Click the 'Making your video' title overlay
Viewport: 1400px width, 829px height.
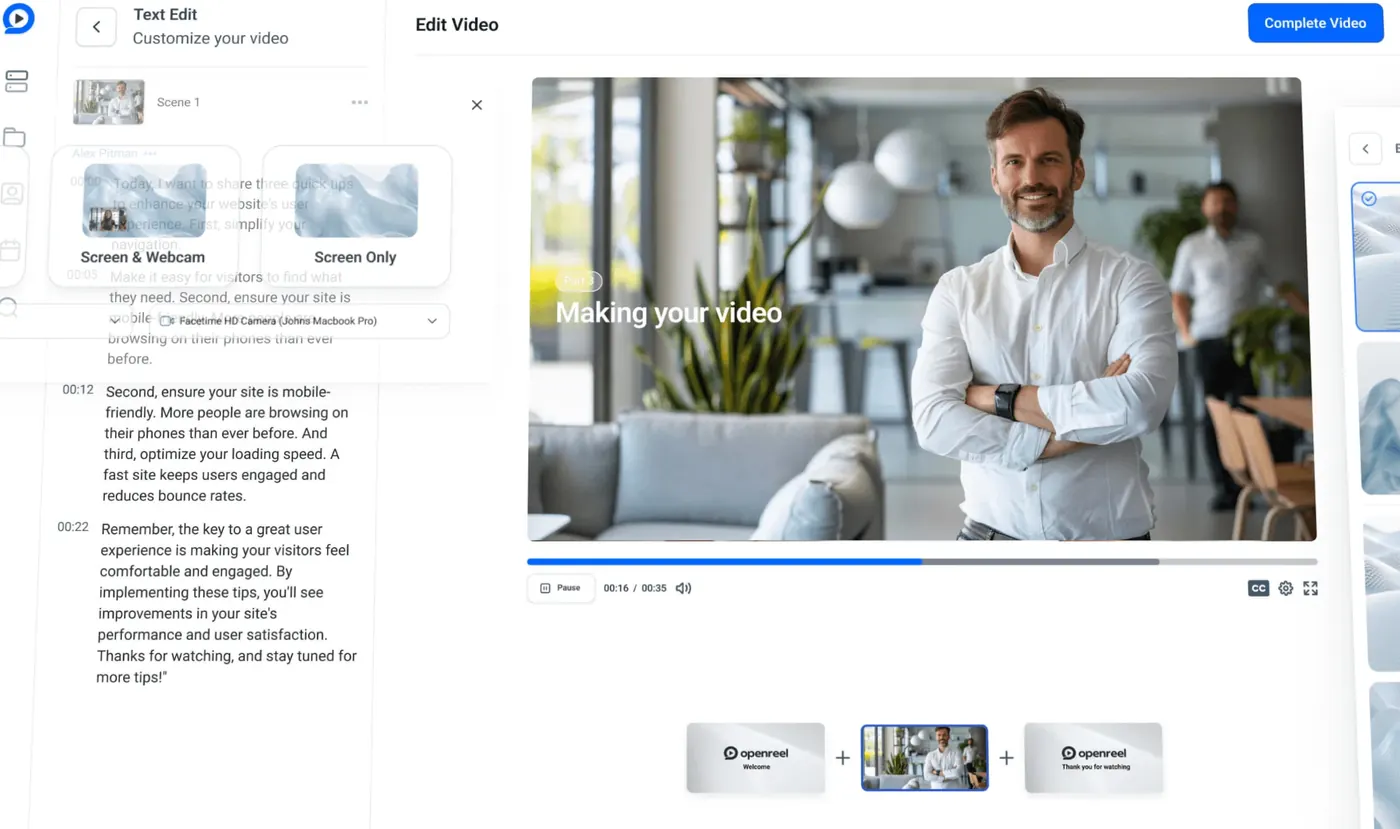click(x=668, y=313)
